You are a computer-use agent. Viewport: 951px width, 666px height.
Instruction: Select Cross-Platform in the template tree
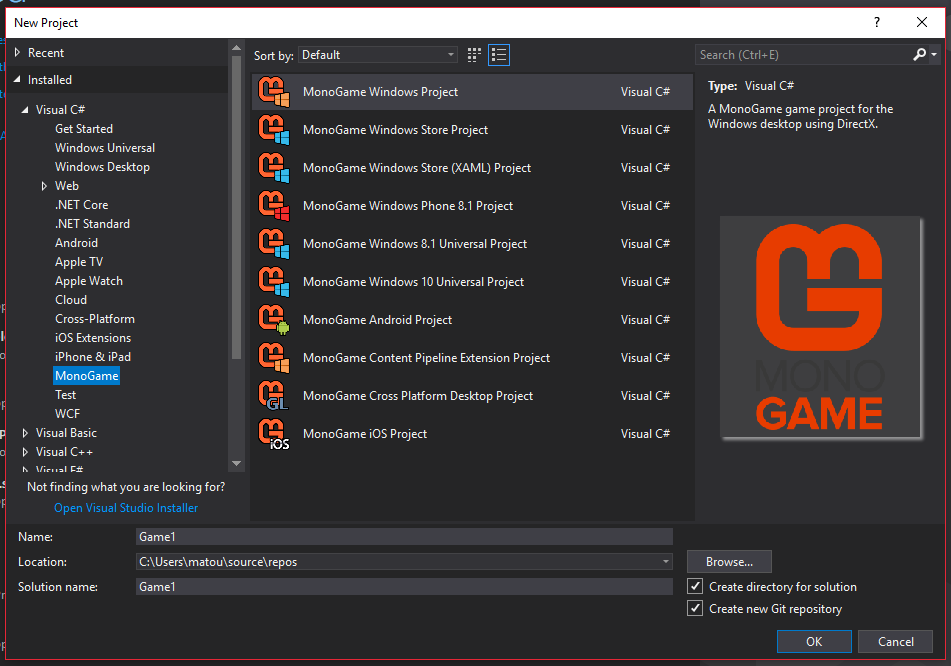tap(95, 319)
